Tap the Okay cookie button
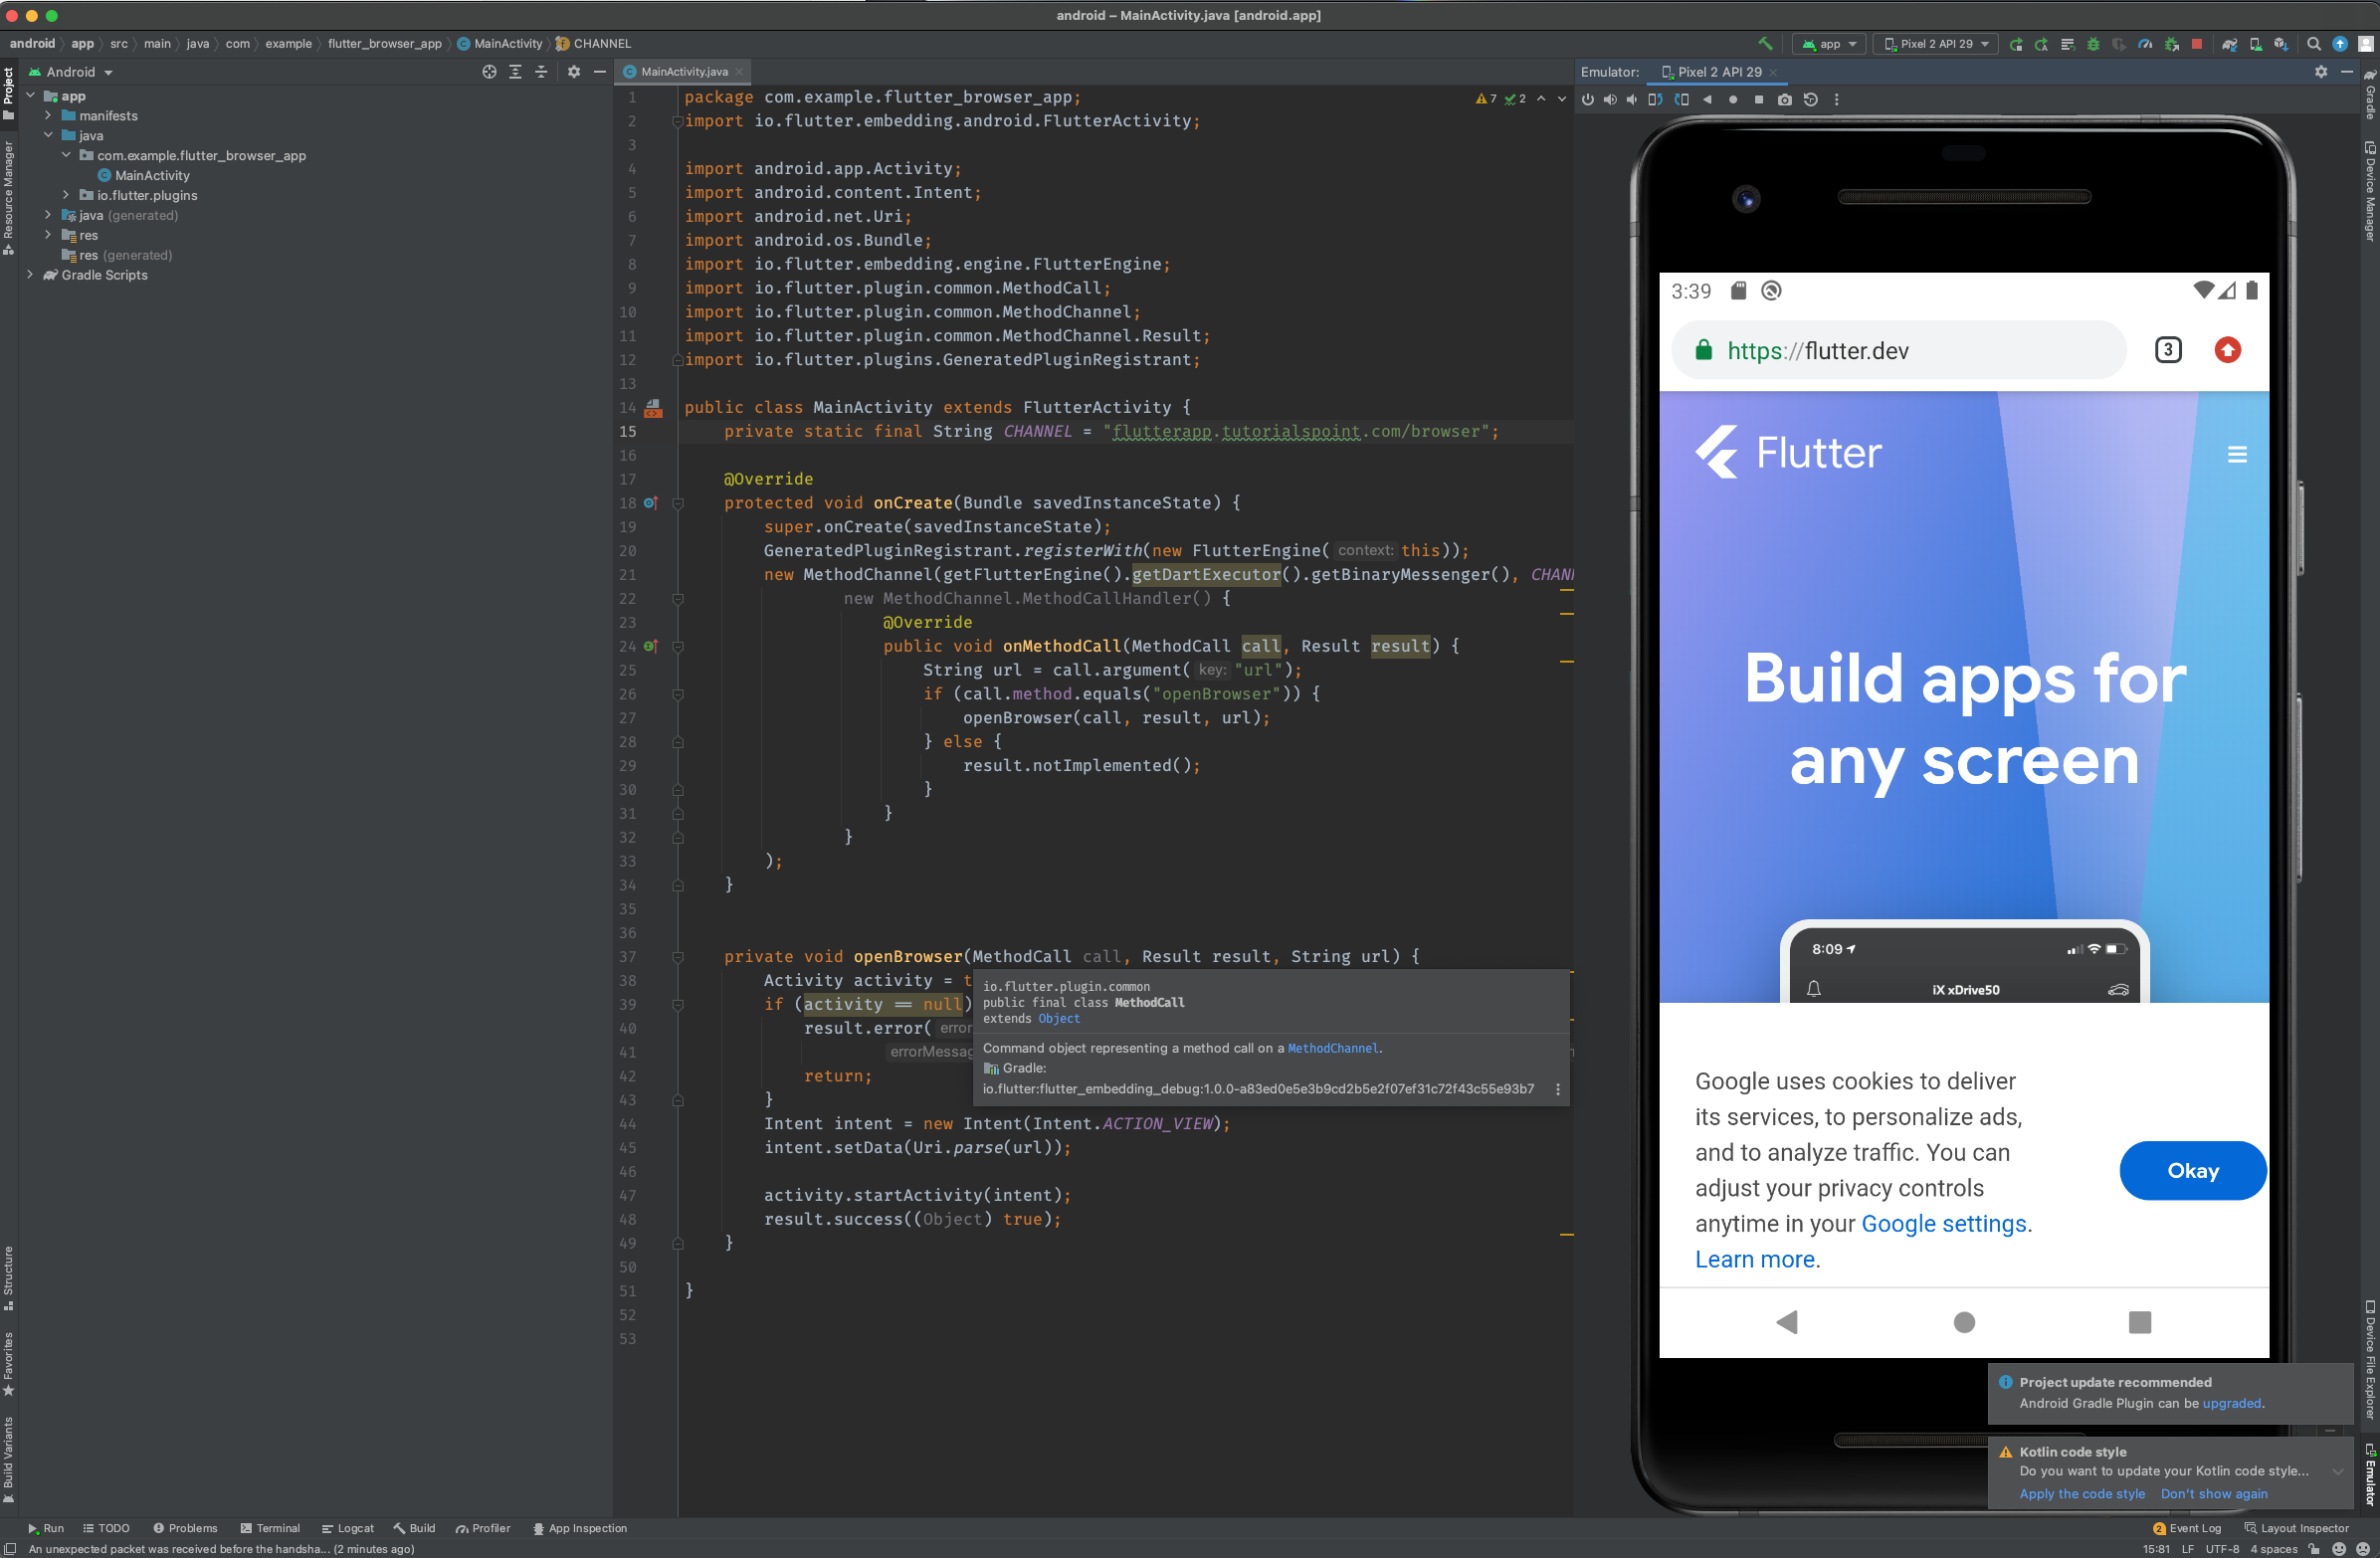The image size is (2380, 1558). click(x=2192, y=1170)
